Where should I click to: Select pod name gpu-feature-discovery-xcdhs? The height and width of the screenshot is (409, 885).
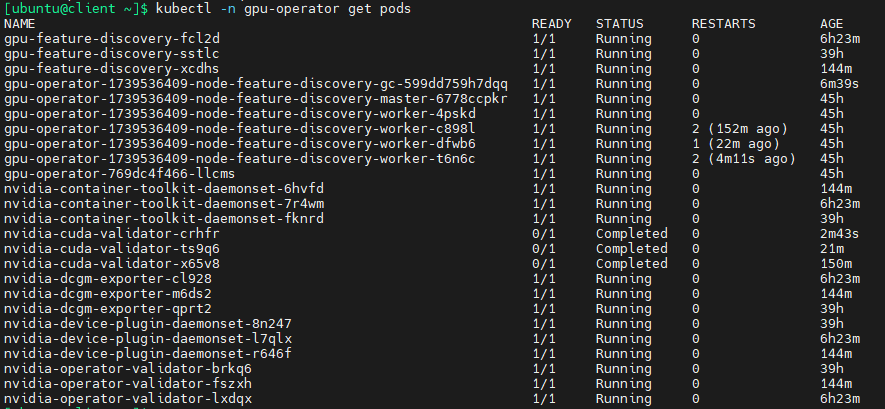click(112, 69)
